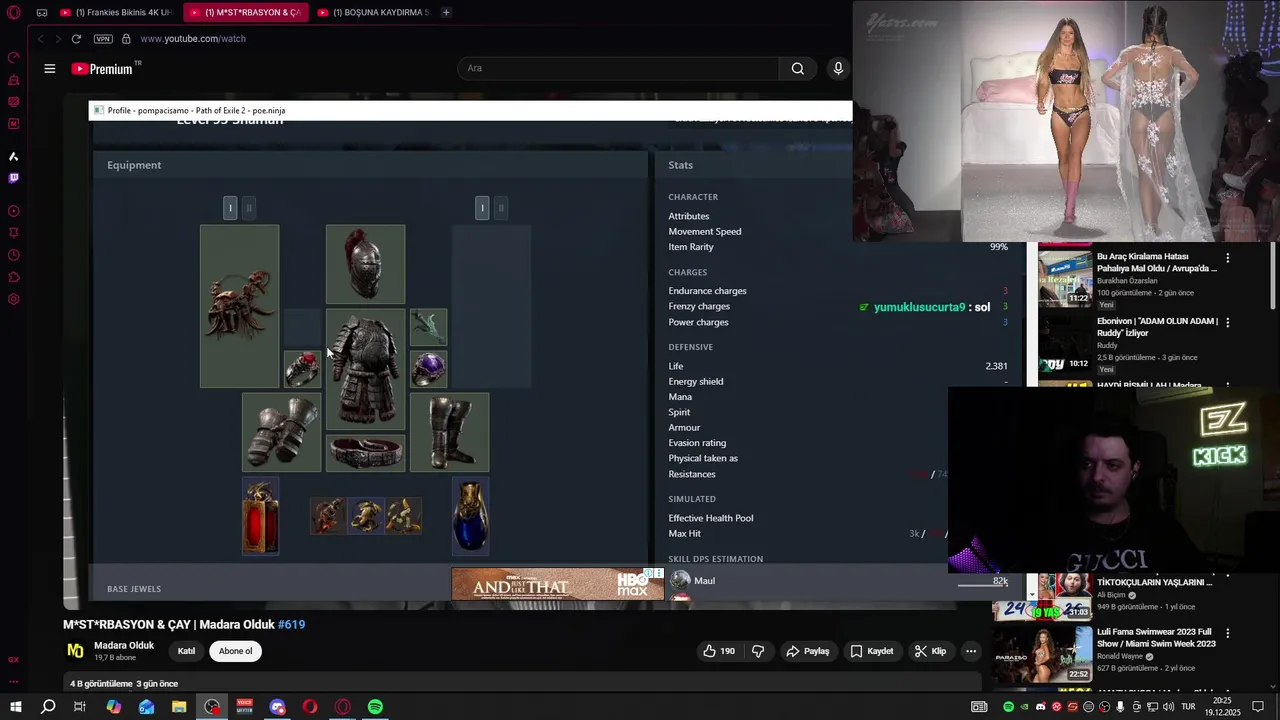Switch to BOŞUNA KAYDIRMA tab
This screenshot has width=1280, height=720.
pos(374,12)
